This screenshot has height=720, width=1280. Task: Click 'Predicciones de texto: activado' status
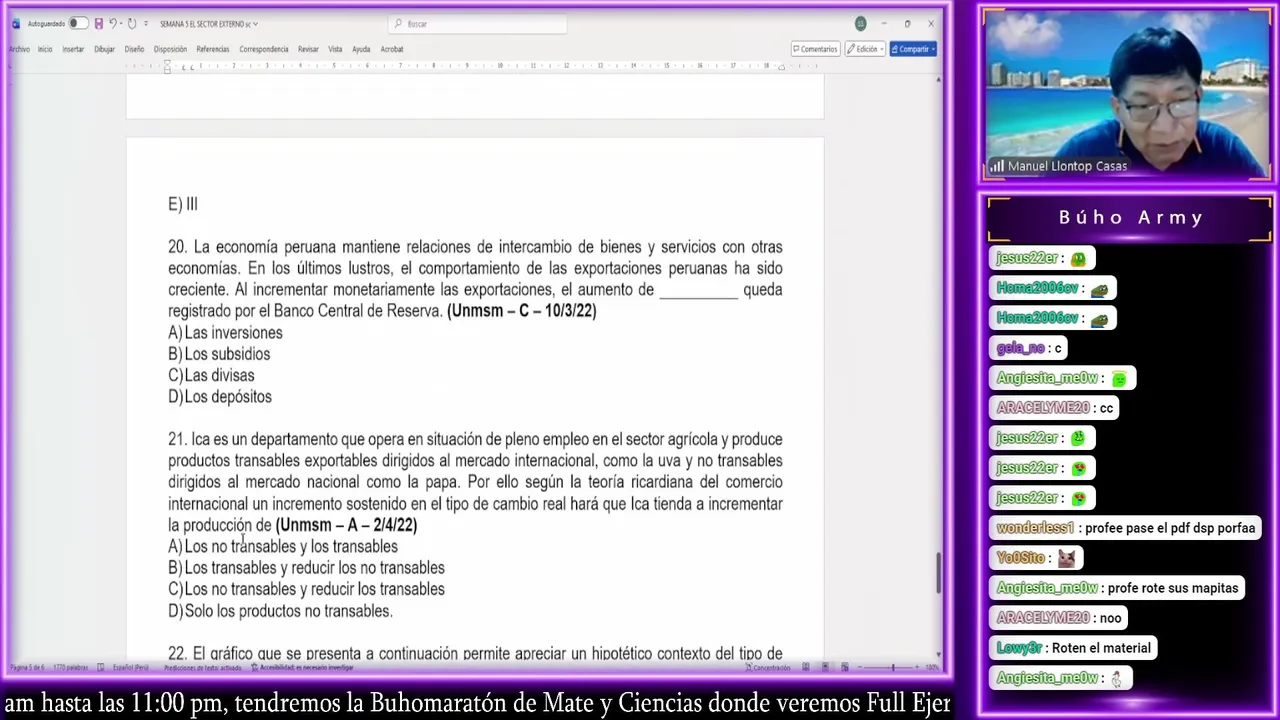point(203,667)
